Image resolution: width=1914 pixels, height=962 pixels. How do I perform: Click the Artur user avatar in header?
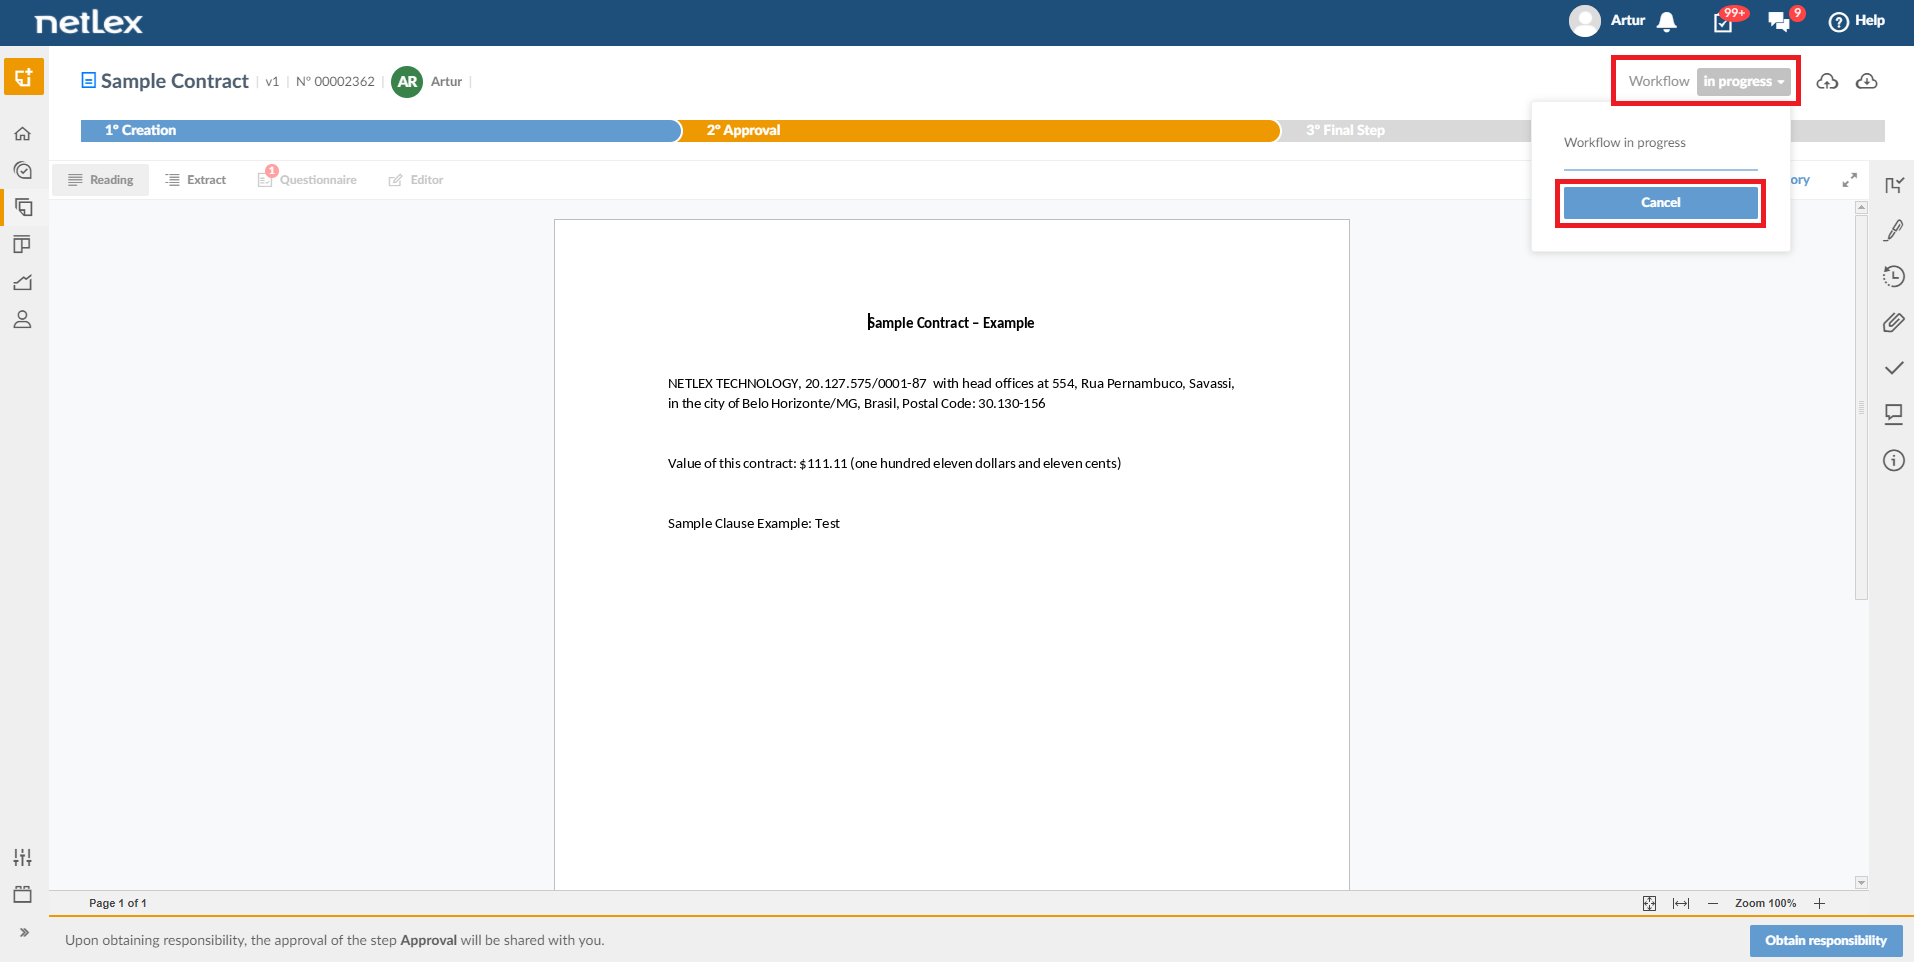[1585, 21]
